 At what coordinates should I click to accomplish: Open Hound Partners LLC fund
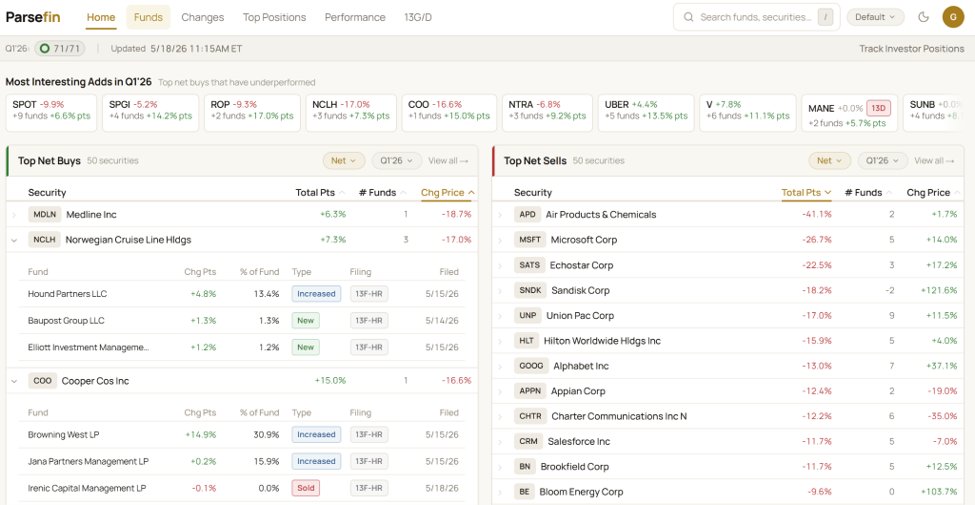(67, 294)
